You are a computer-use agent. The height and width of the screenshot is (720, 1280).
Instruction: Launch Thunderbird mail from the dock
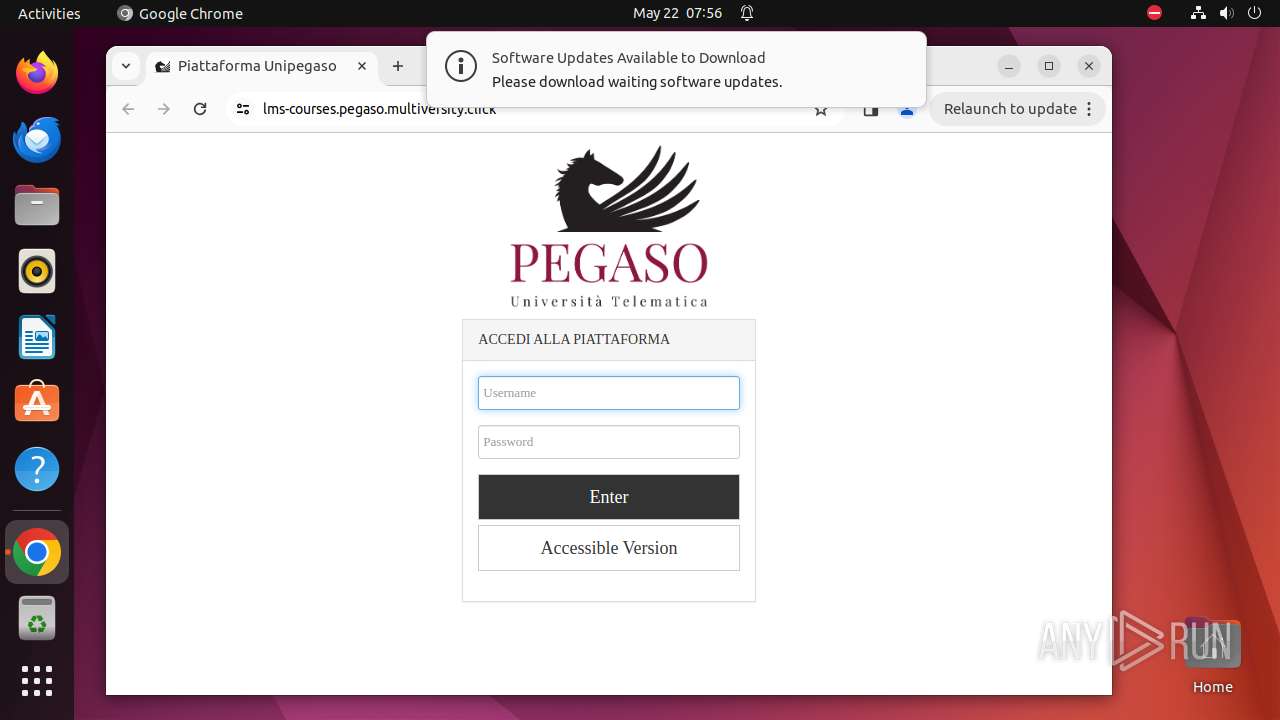(x=37, y=139)
